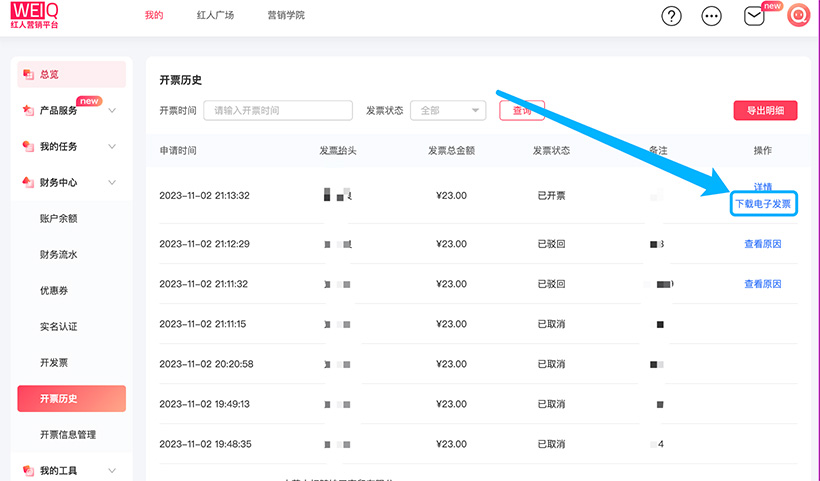Click the 导出明细 button
The height and width of the screenshot is (481, 820).
tap(765, 111)
